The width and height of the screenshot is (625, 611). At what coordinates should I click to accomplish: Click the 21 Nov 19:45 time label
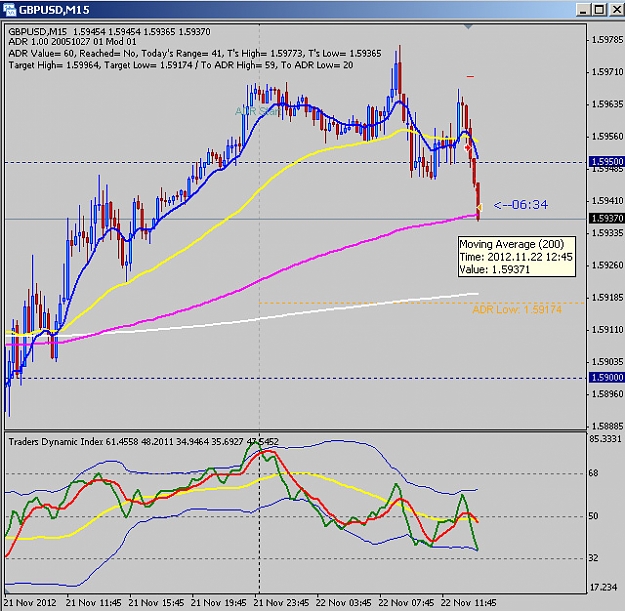coord(219,602)
